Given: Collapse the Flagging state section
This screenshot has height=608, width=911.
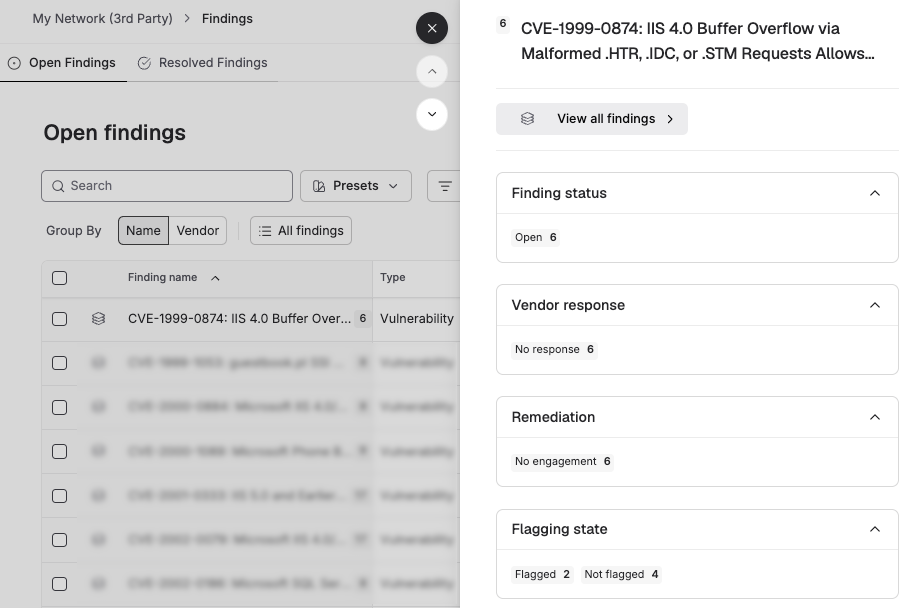Looking at the screenshot, I should click(x=875, y=529).
